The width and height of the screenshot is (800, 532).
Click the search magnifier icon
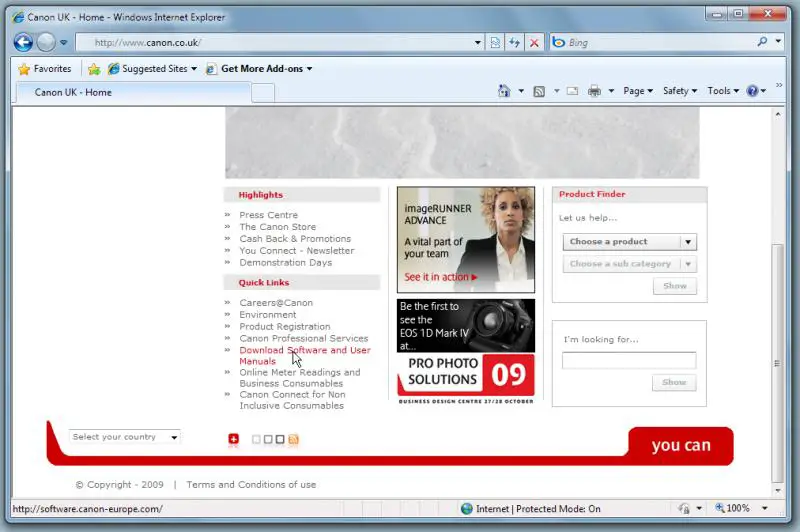click(x=762, y=42)
